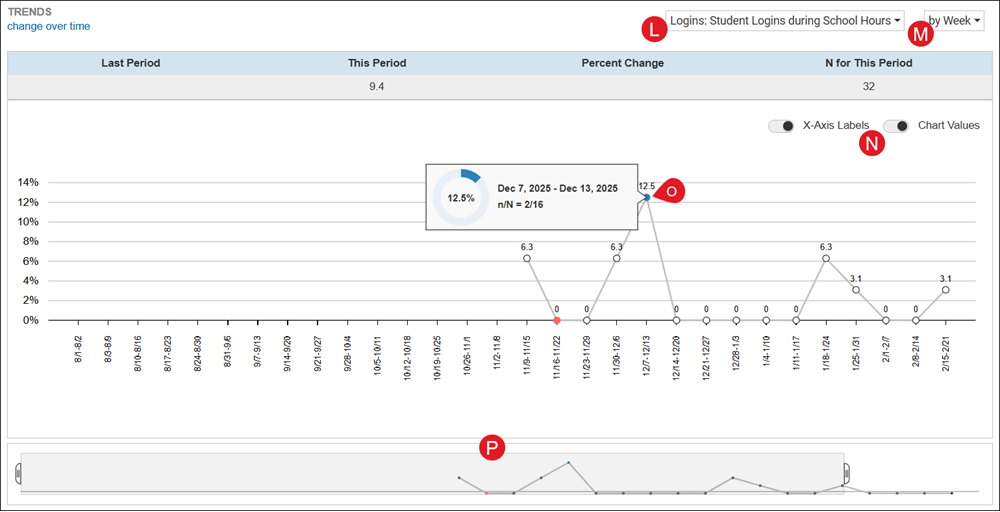The width and height of the screenshot is (1000, 512).
Task: Click the Percent Change column header
Action: click(x=622, y=63)
